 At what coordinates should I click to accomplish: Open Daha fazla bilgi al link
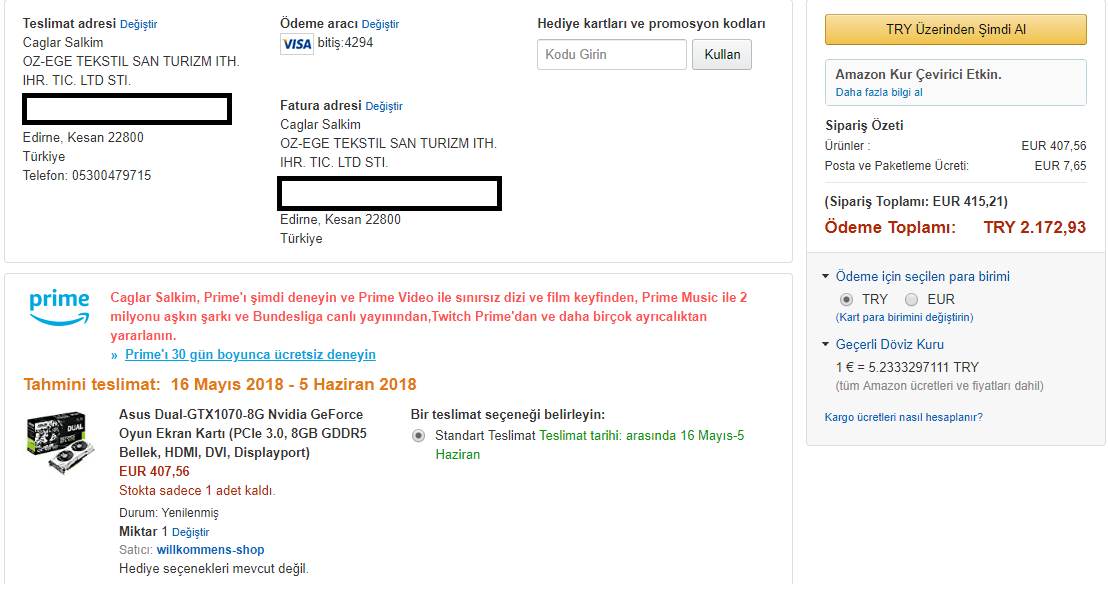point(879,92)
